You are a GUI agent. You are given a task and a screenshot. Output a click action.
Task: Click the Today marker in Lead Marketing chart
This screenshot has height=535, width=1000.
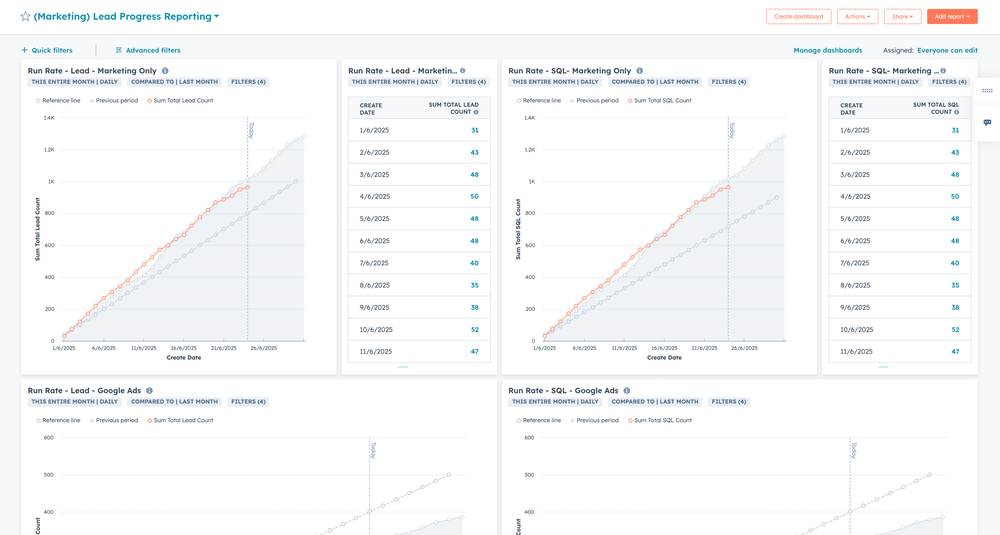click(251, 130)
